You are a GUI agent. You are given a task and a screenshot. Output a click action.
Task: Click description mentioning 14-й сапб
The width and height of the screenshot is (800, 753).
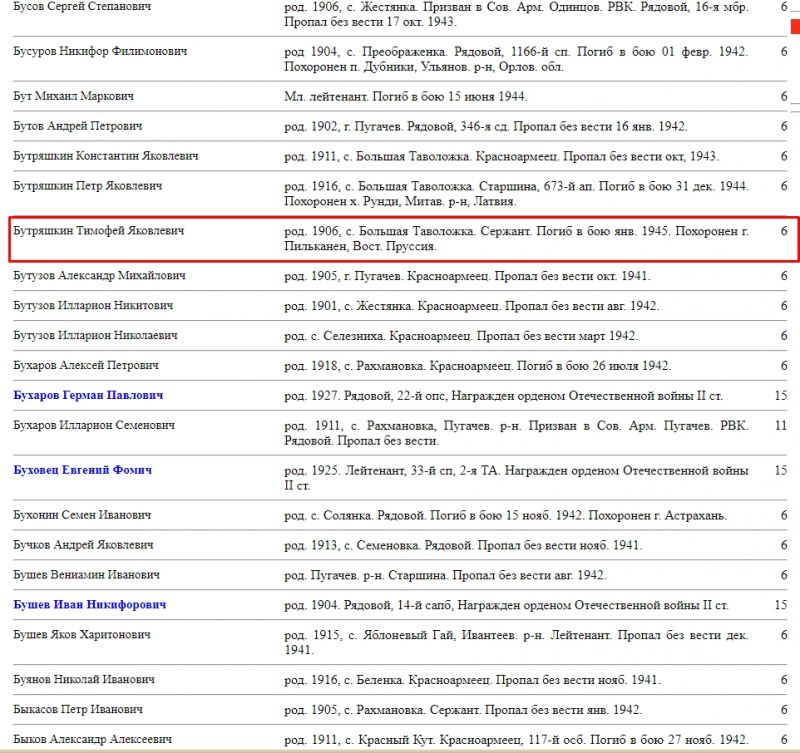tap(507, 605)
